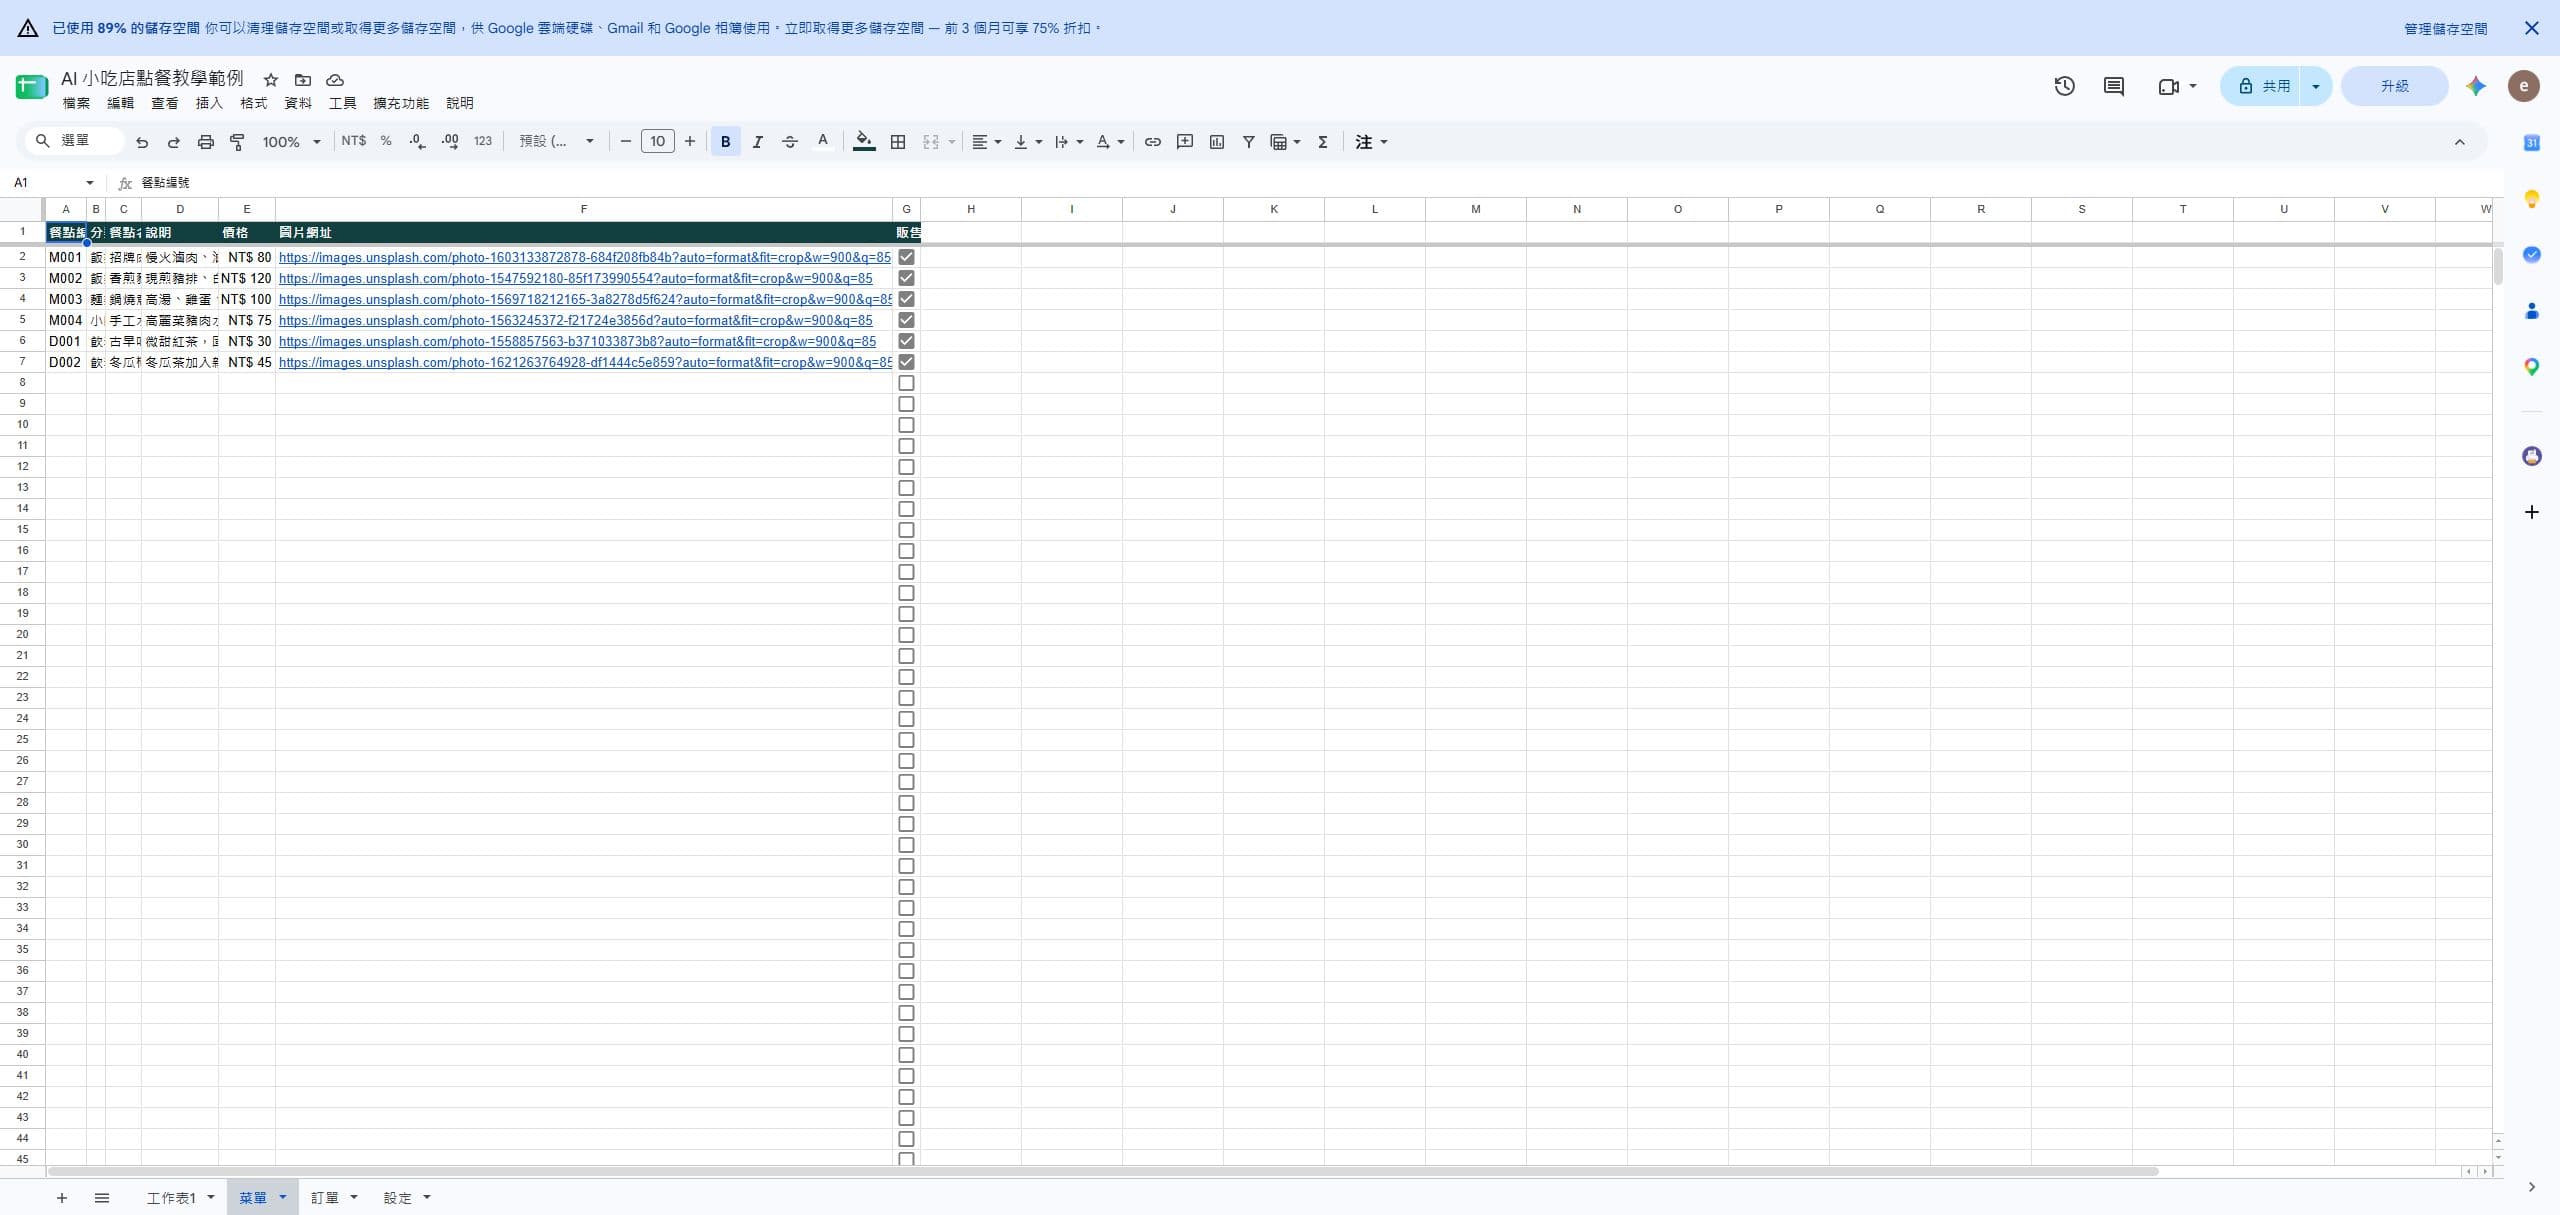This screenshot has width=2560, height=1215.
Task: Check the checkbox in row 9
Action: [x=907, y=404]
